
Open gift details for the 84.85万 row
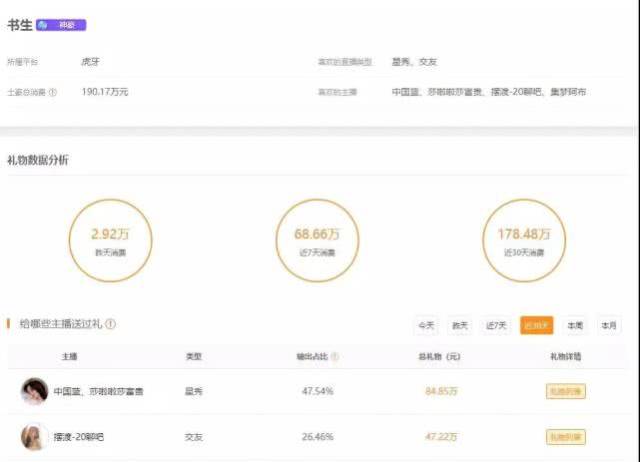pos(566,391)
